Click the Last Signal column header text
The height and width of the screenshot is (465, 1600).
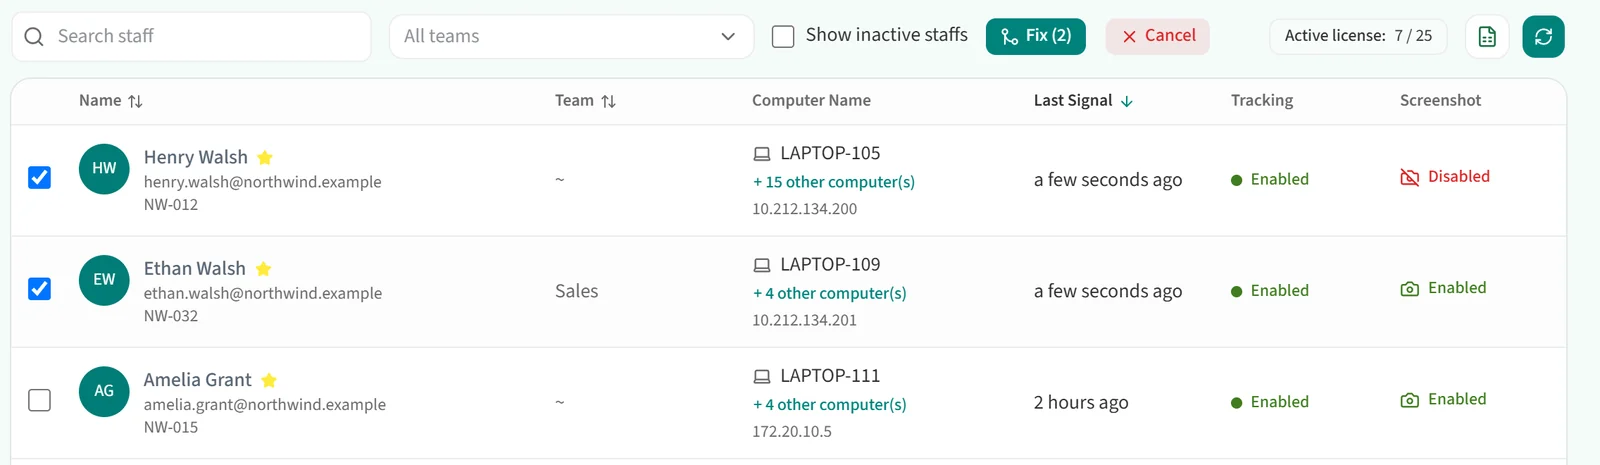pyautogui.click(x=1073, y=100)
